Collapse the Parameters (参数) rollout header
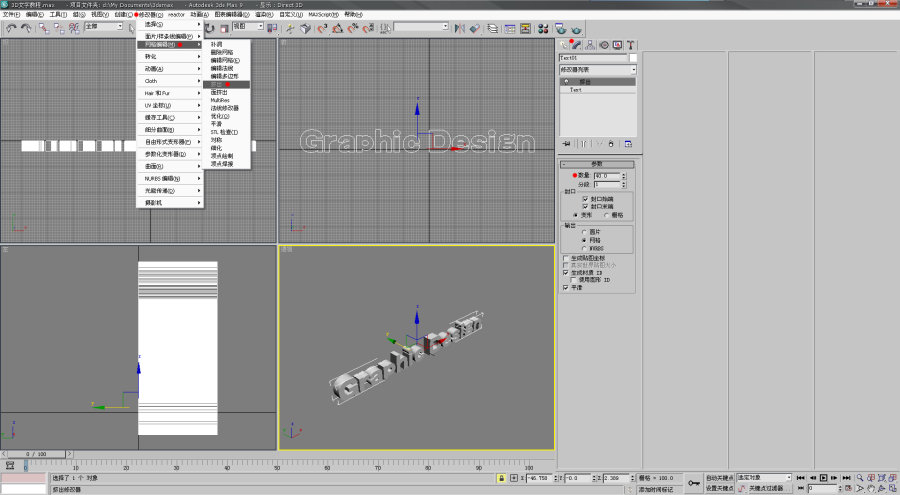The width and height of the screenshot is (900, 495). pyautogui.click(x=597, y=164)
